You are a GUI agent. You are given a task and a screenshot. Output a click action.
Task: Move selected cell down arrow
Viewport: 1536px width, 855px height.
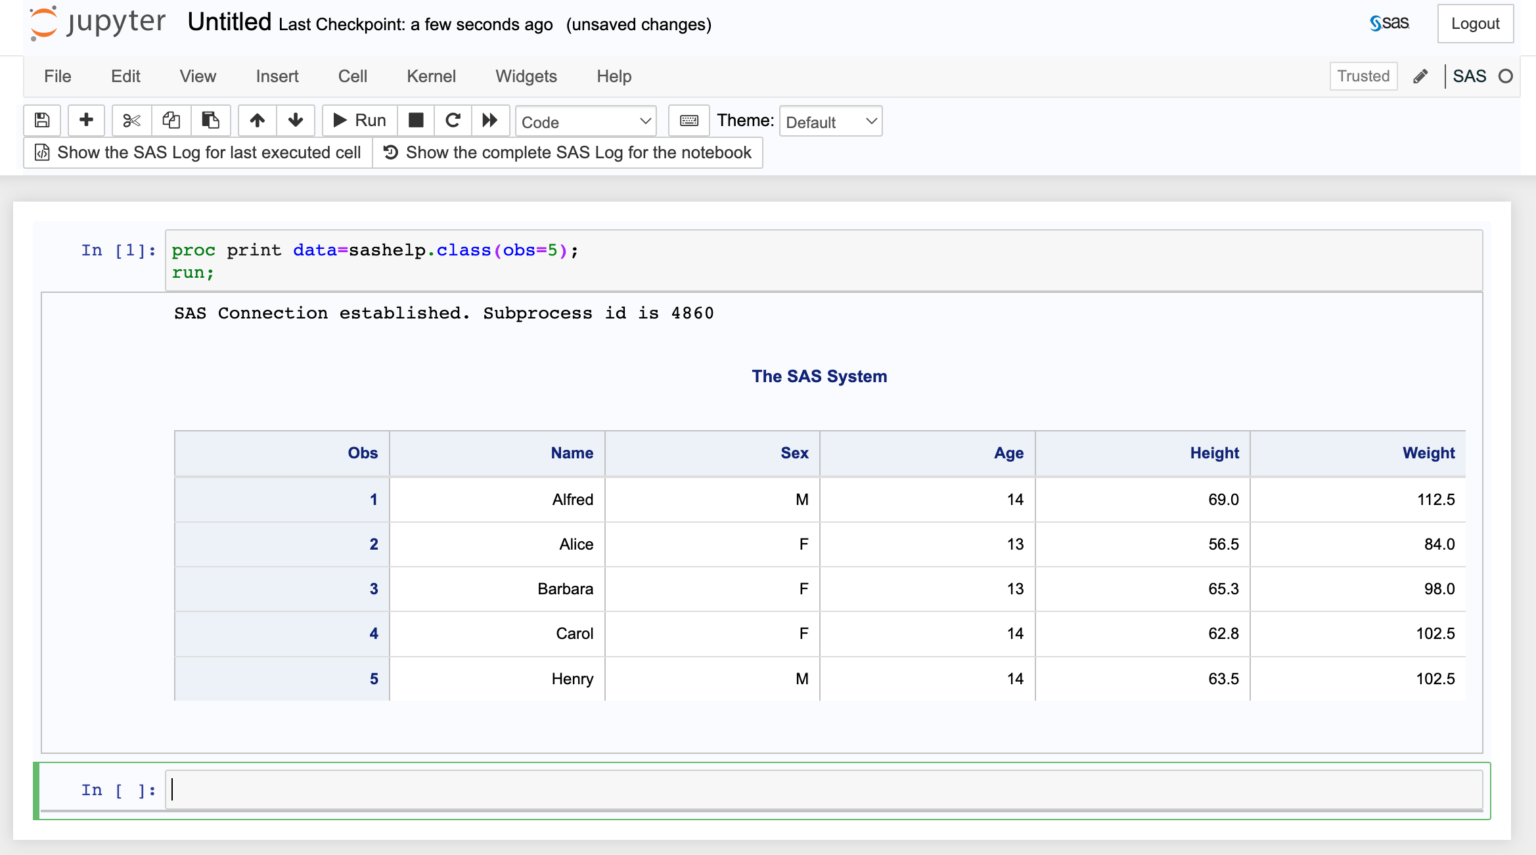coord(296,121)
